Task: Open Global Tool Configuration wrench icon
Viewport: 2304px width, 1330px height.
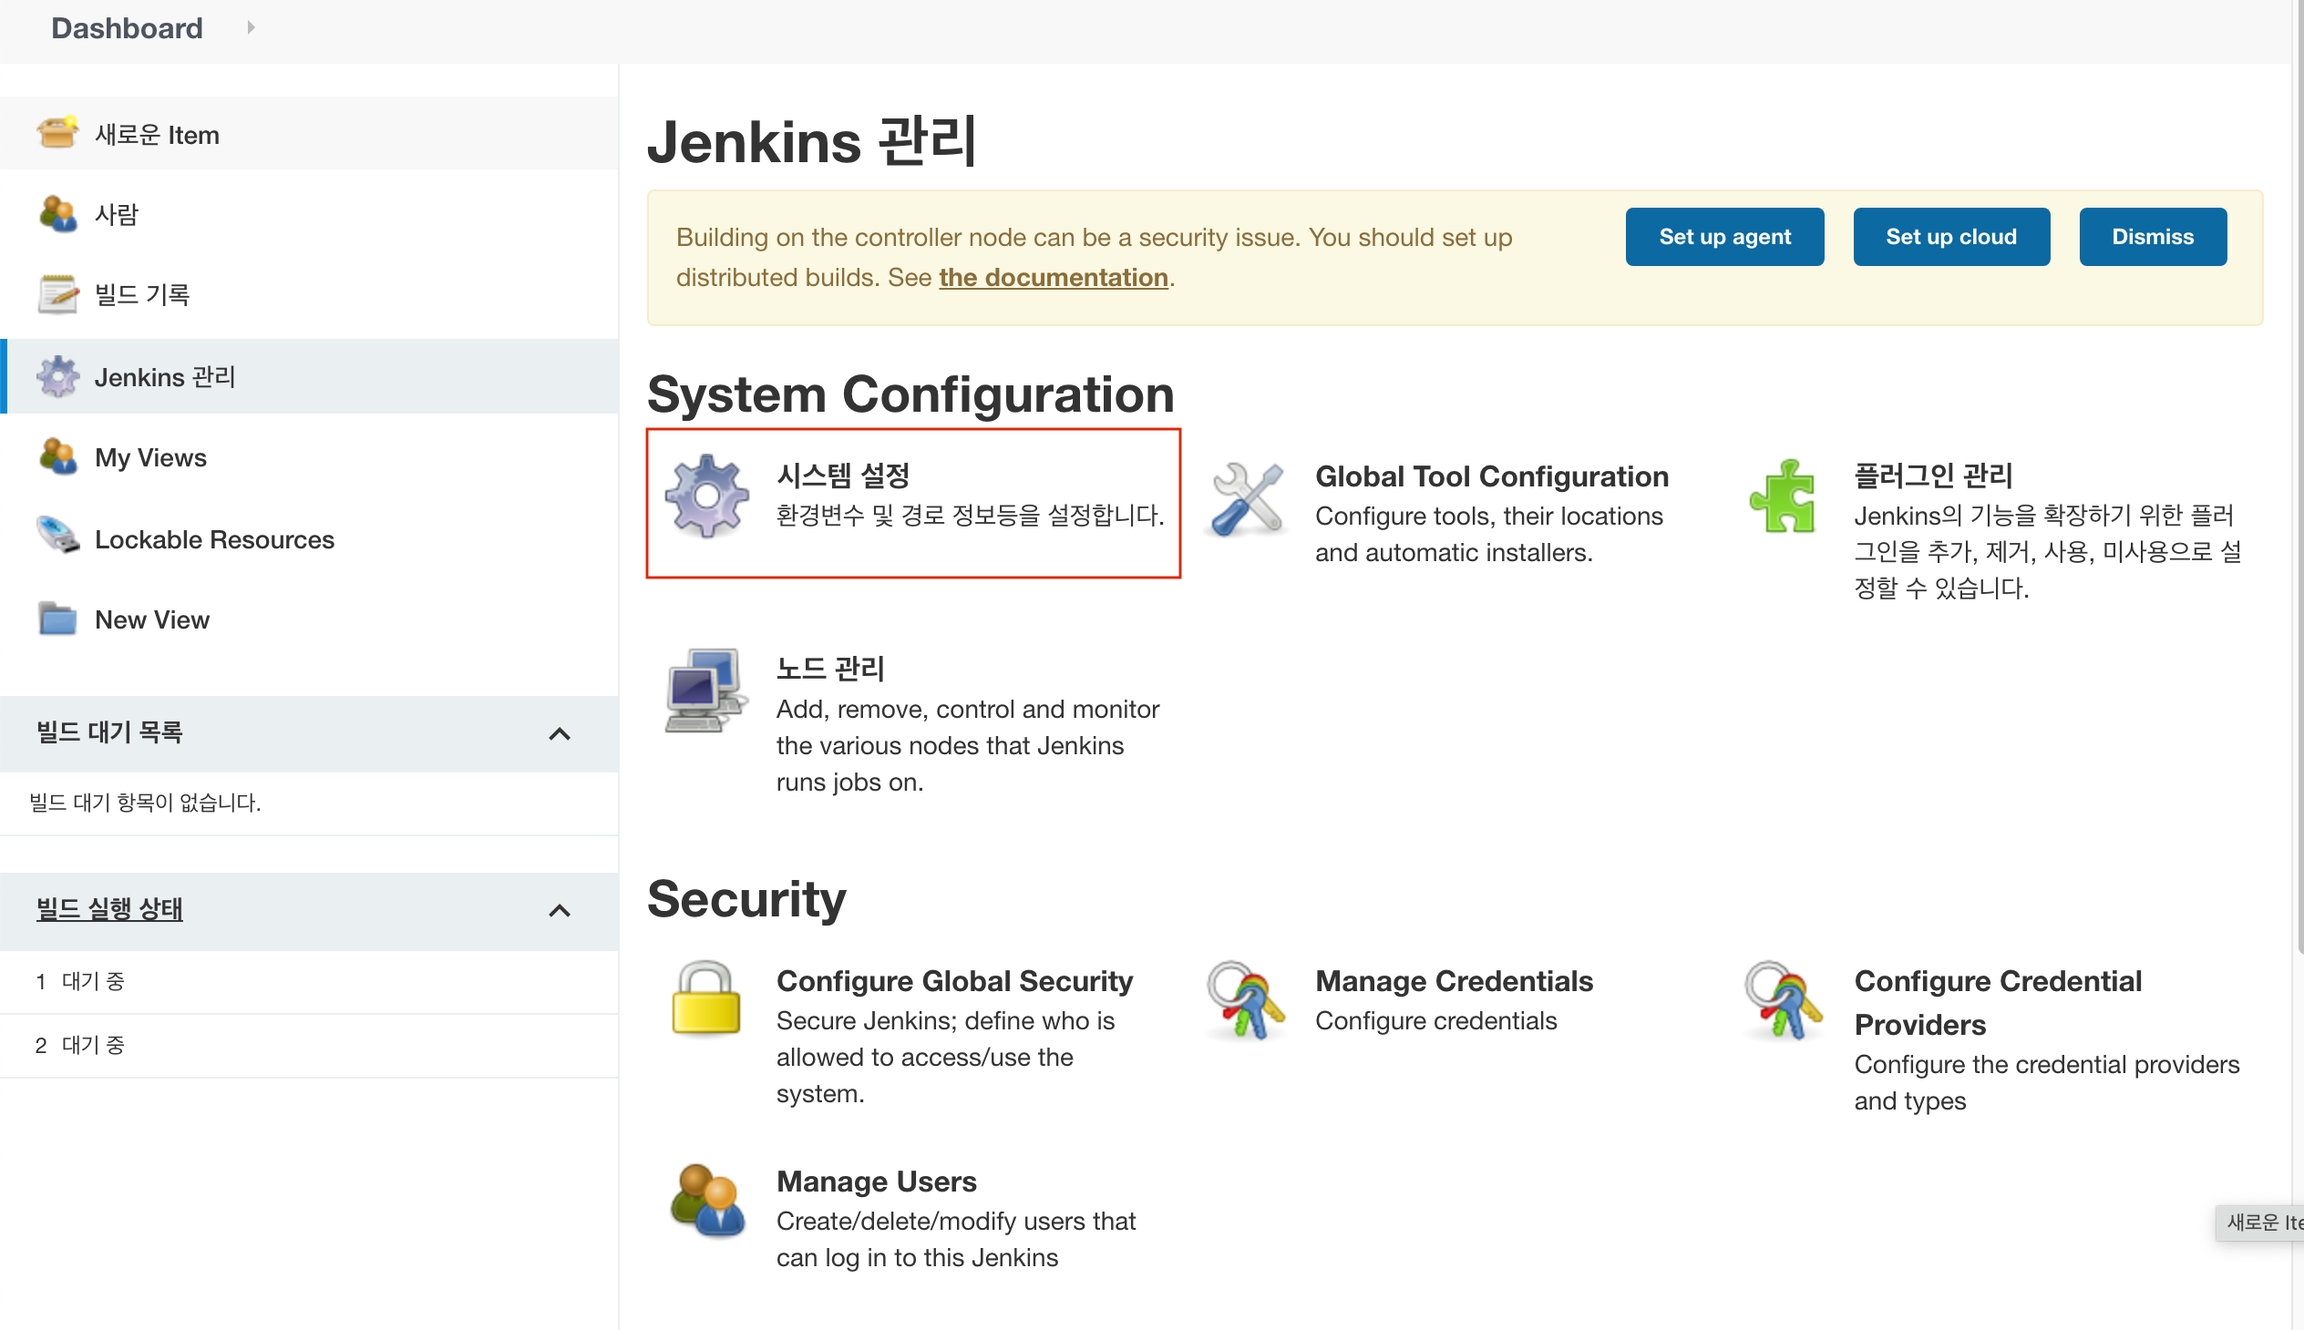Action: 1246,498
